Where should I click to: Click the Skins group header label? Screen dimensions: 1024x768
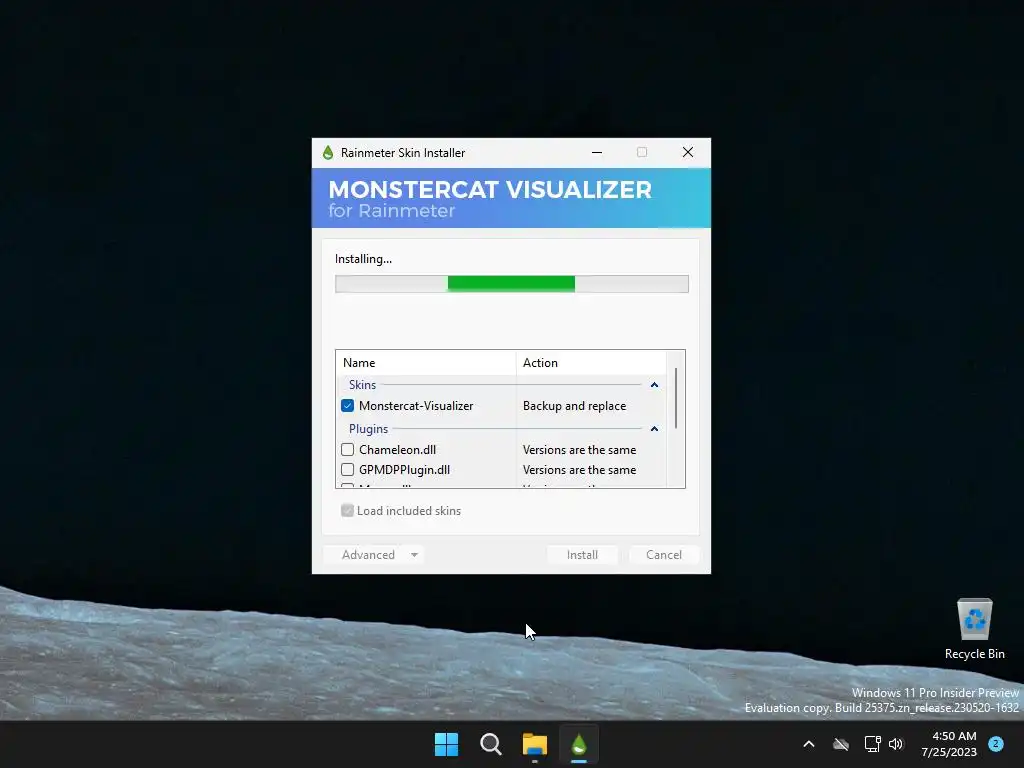tap(362, 385)
